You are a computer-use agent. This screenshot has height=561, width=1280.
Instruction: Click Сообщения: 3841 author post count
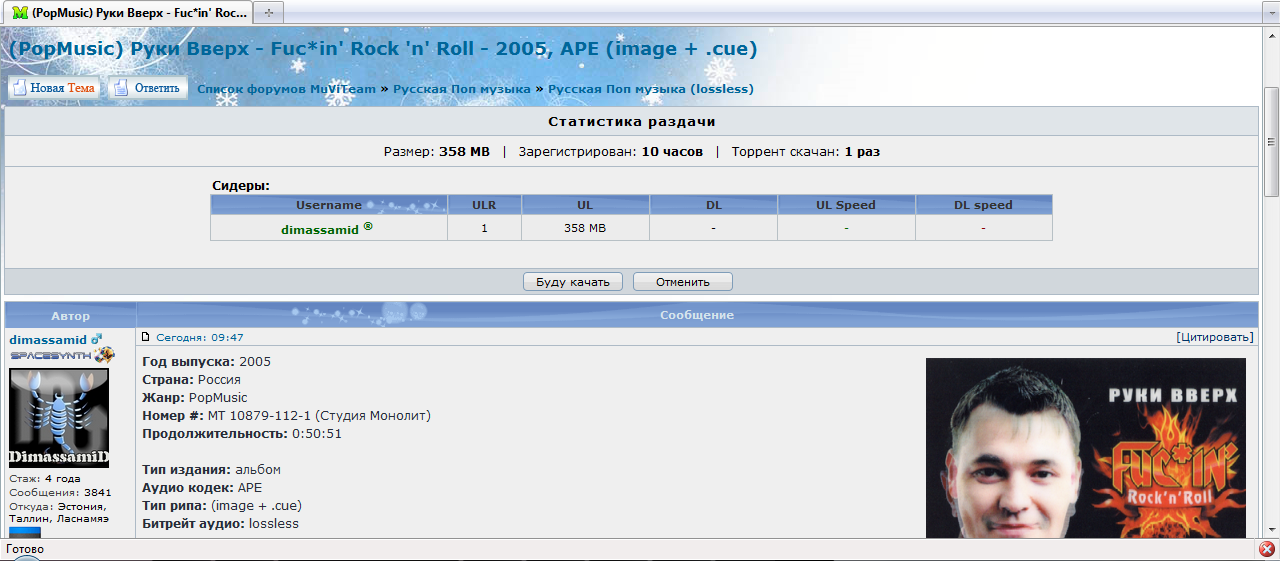(x=60, y=492)
